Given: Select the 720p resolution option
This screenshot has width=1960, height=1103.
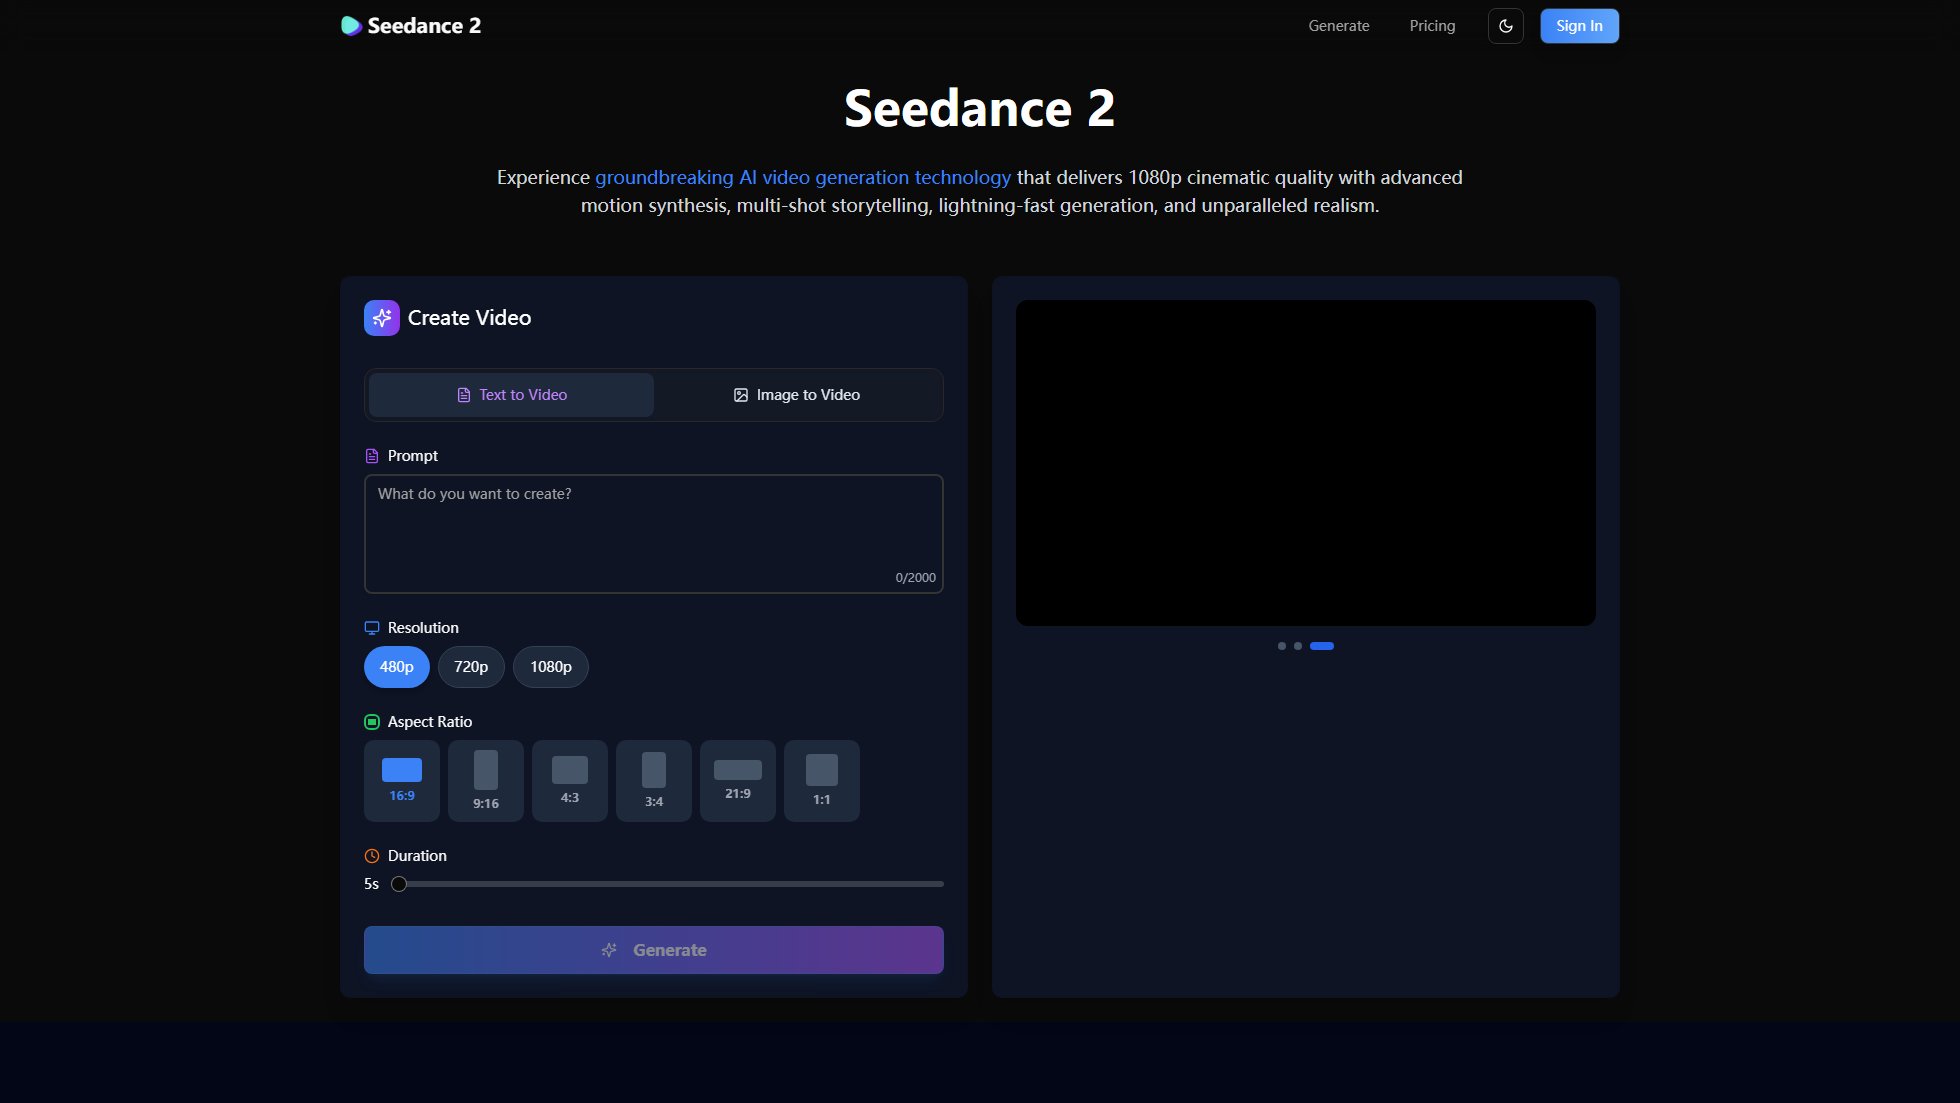Looking at the screenshot, I should [x=470, y=666].
